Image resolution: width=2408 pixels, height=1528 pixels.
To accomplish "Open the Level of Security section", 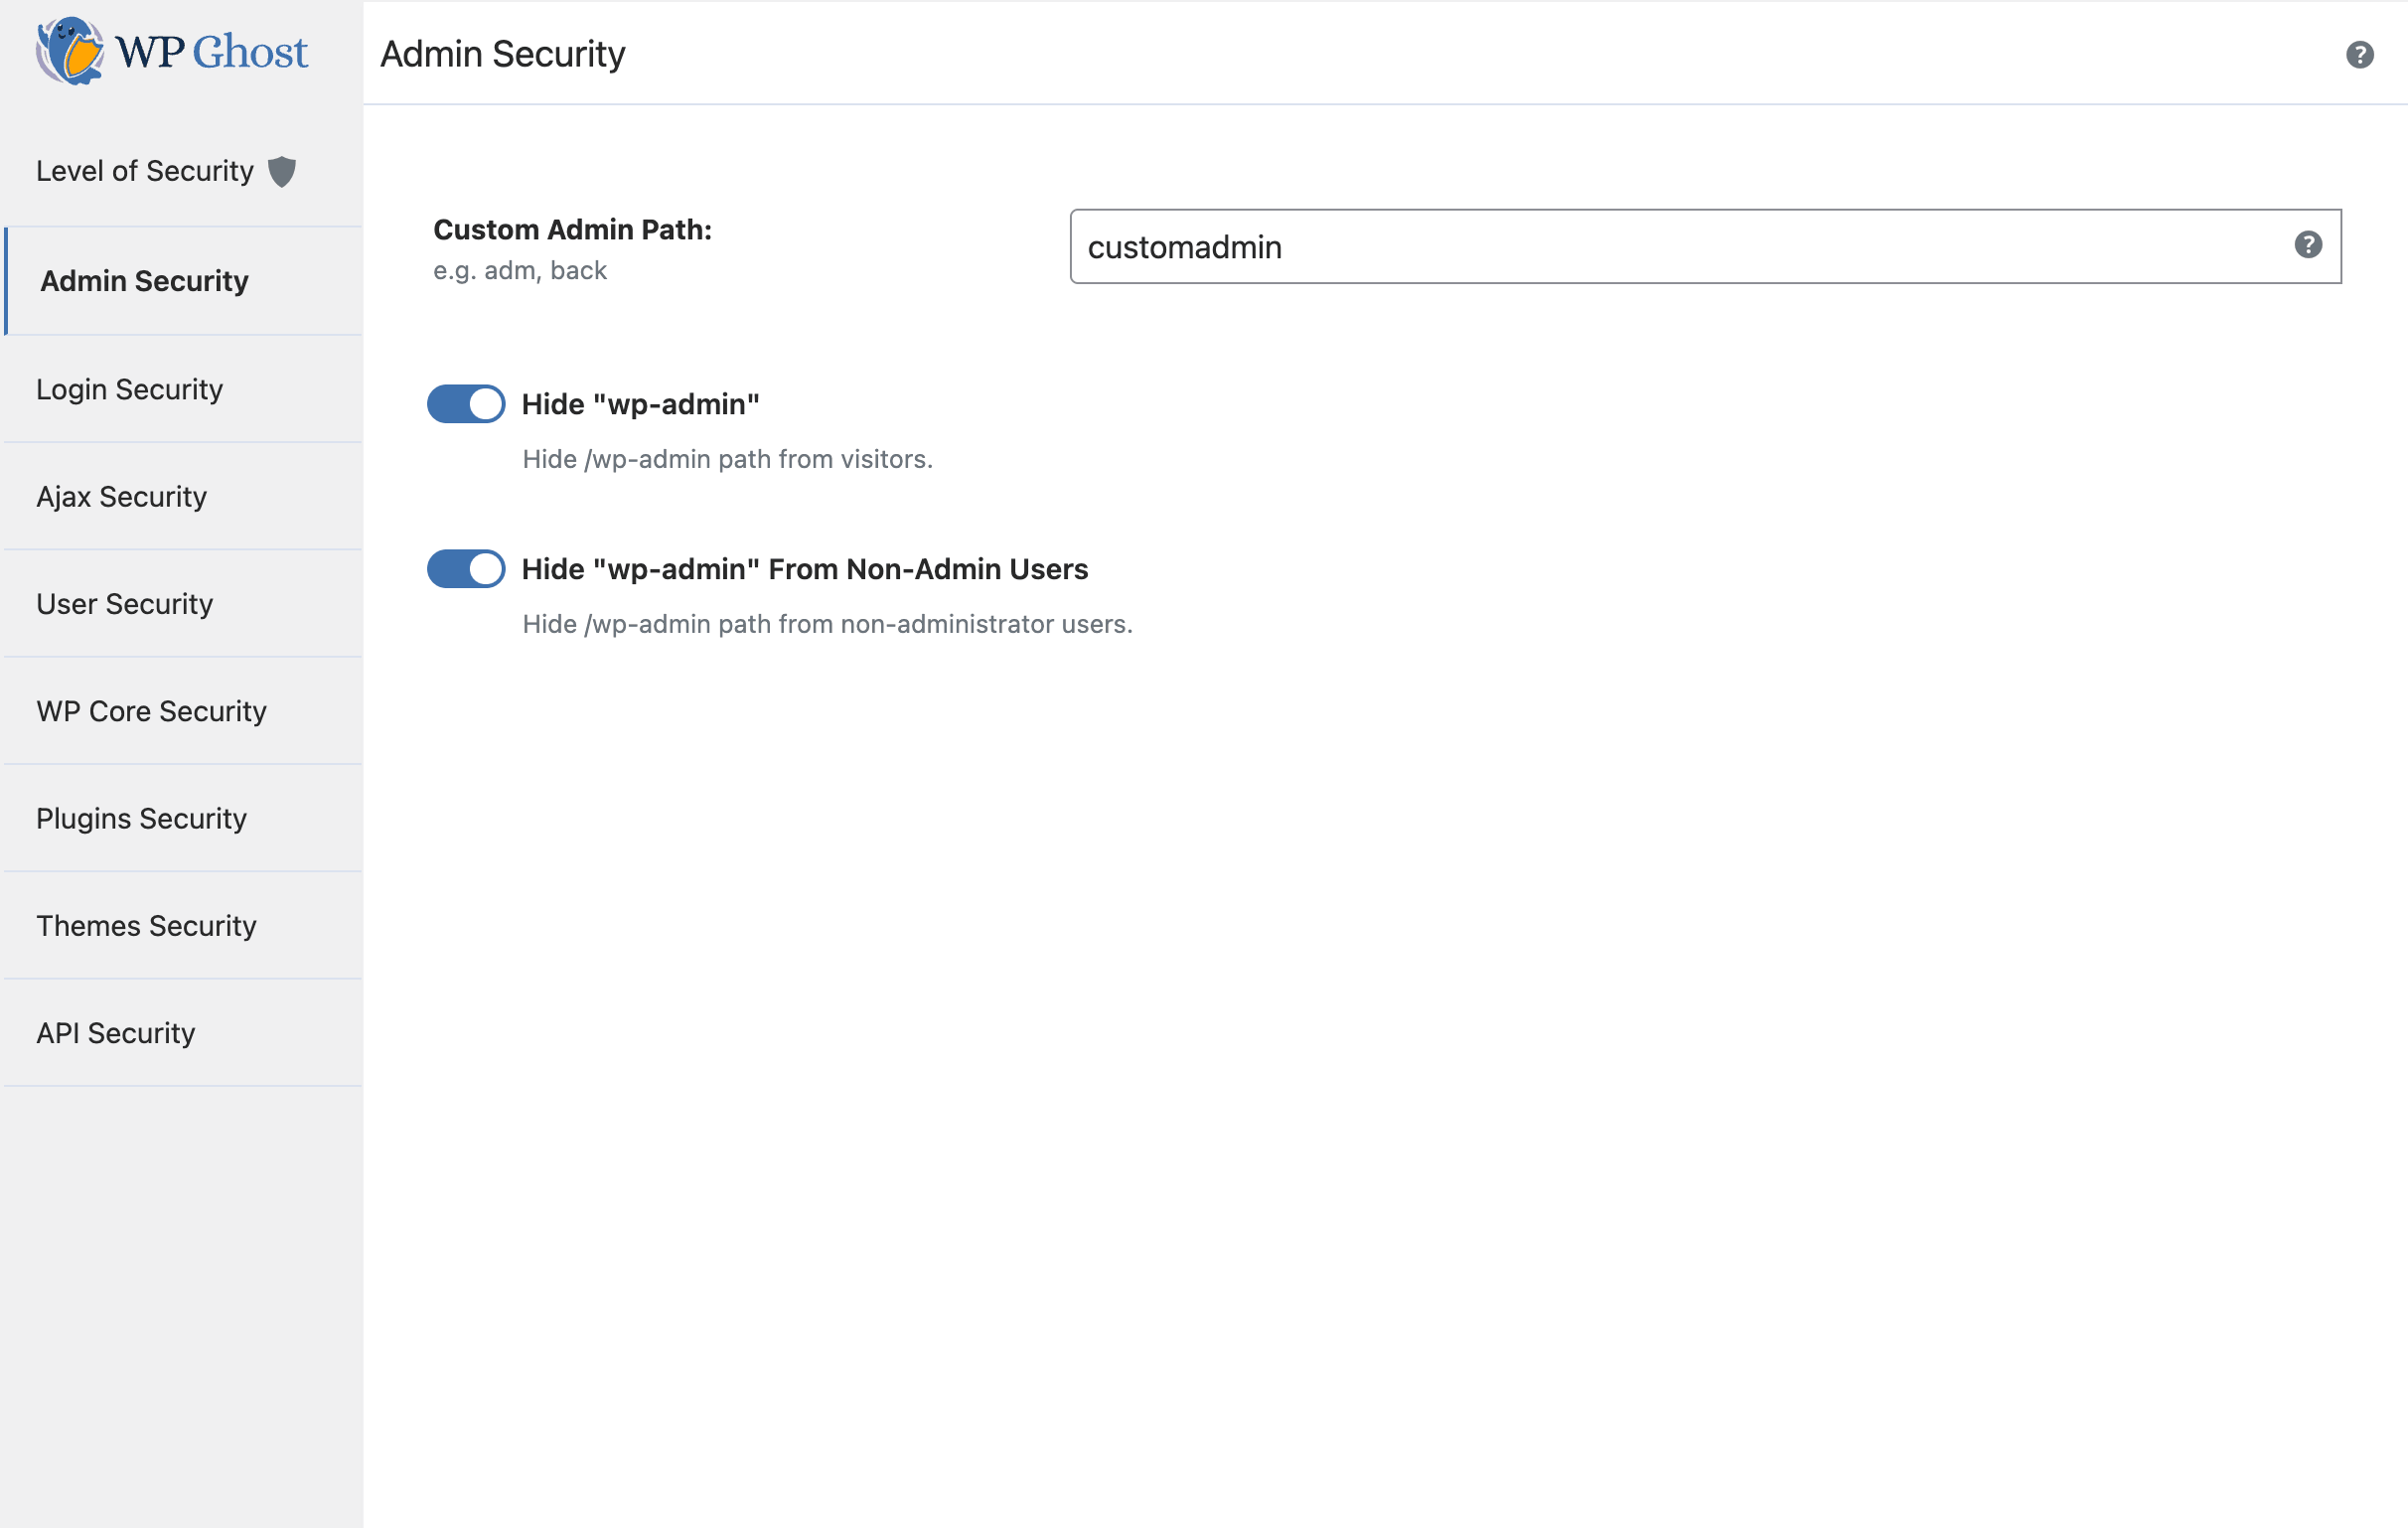I will click(x=145, y=172).
